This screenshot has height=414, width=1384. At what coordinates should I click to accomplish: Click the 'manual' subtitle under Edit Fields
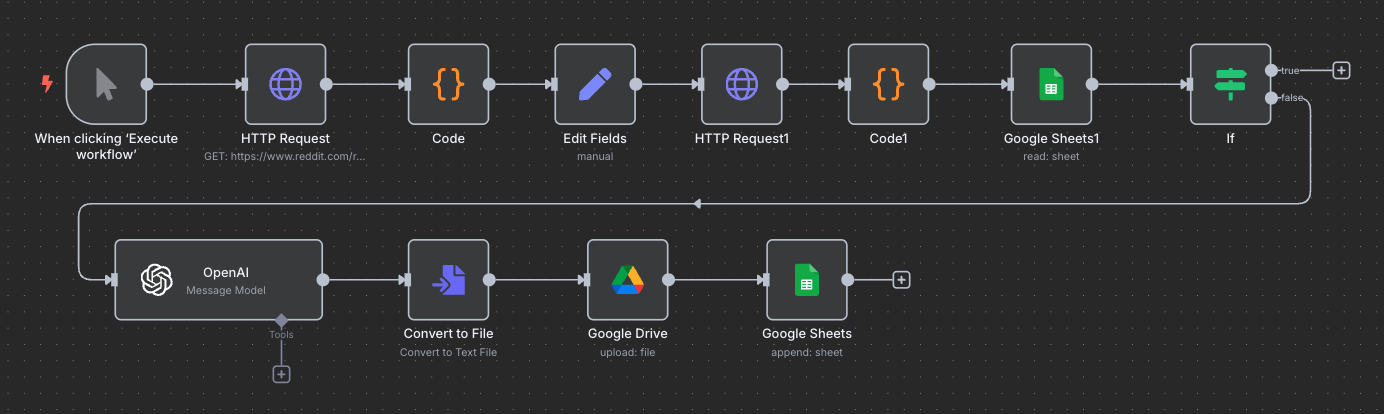(x=595, y=157)
